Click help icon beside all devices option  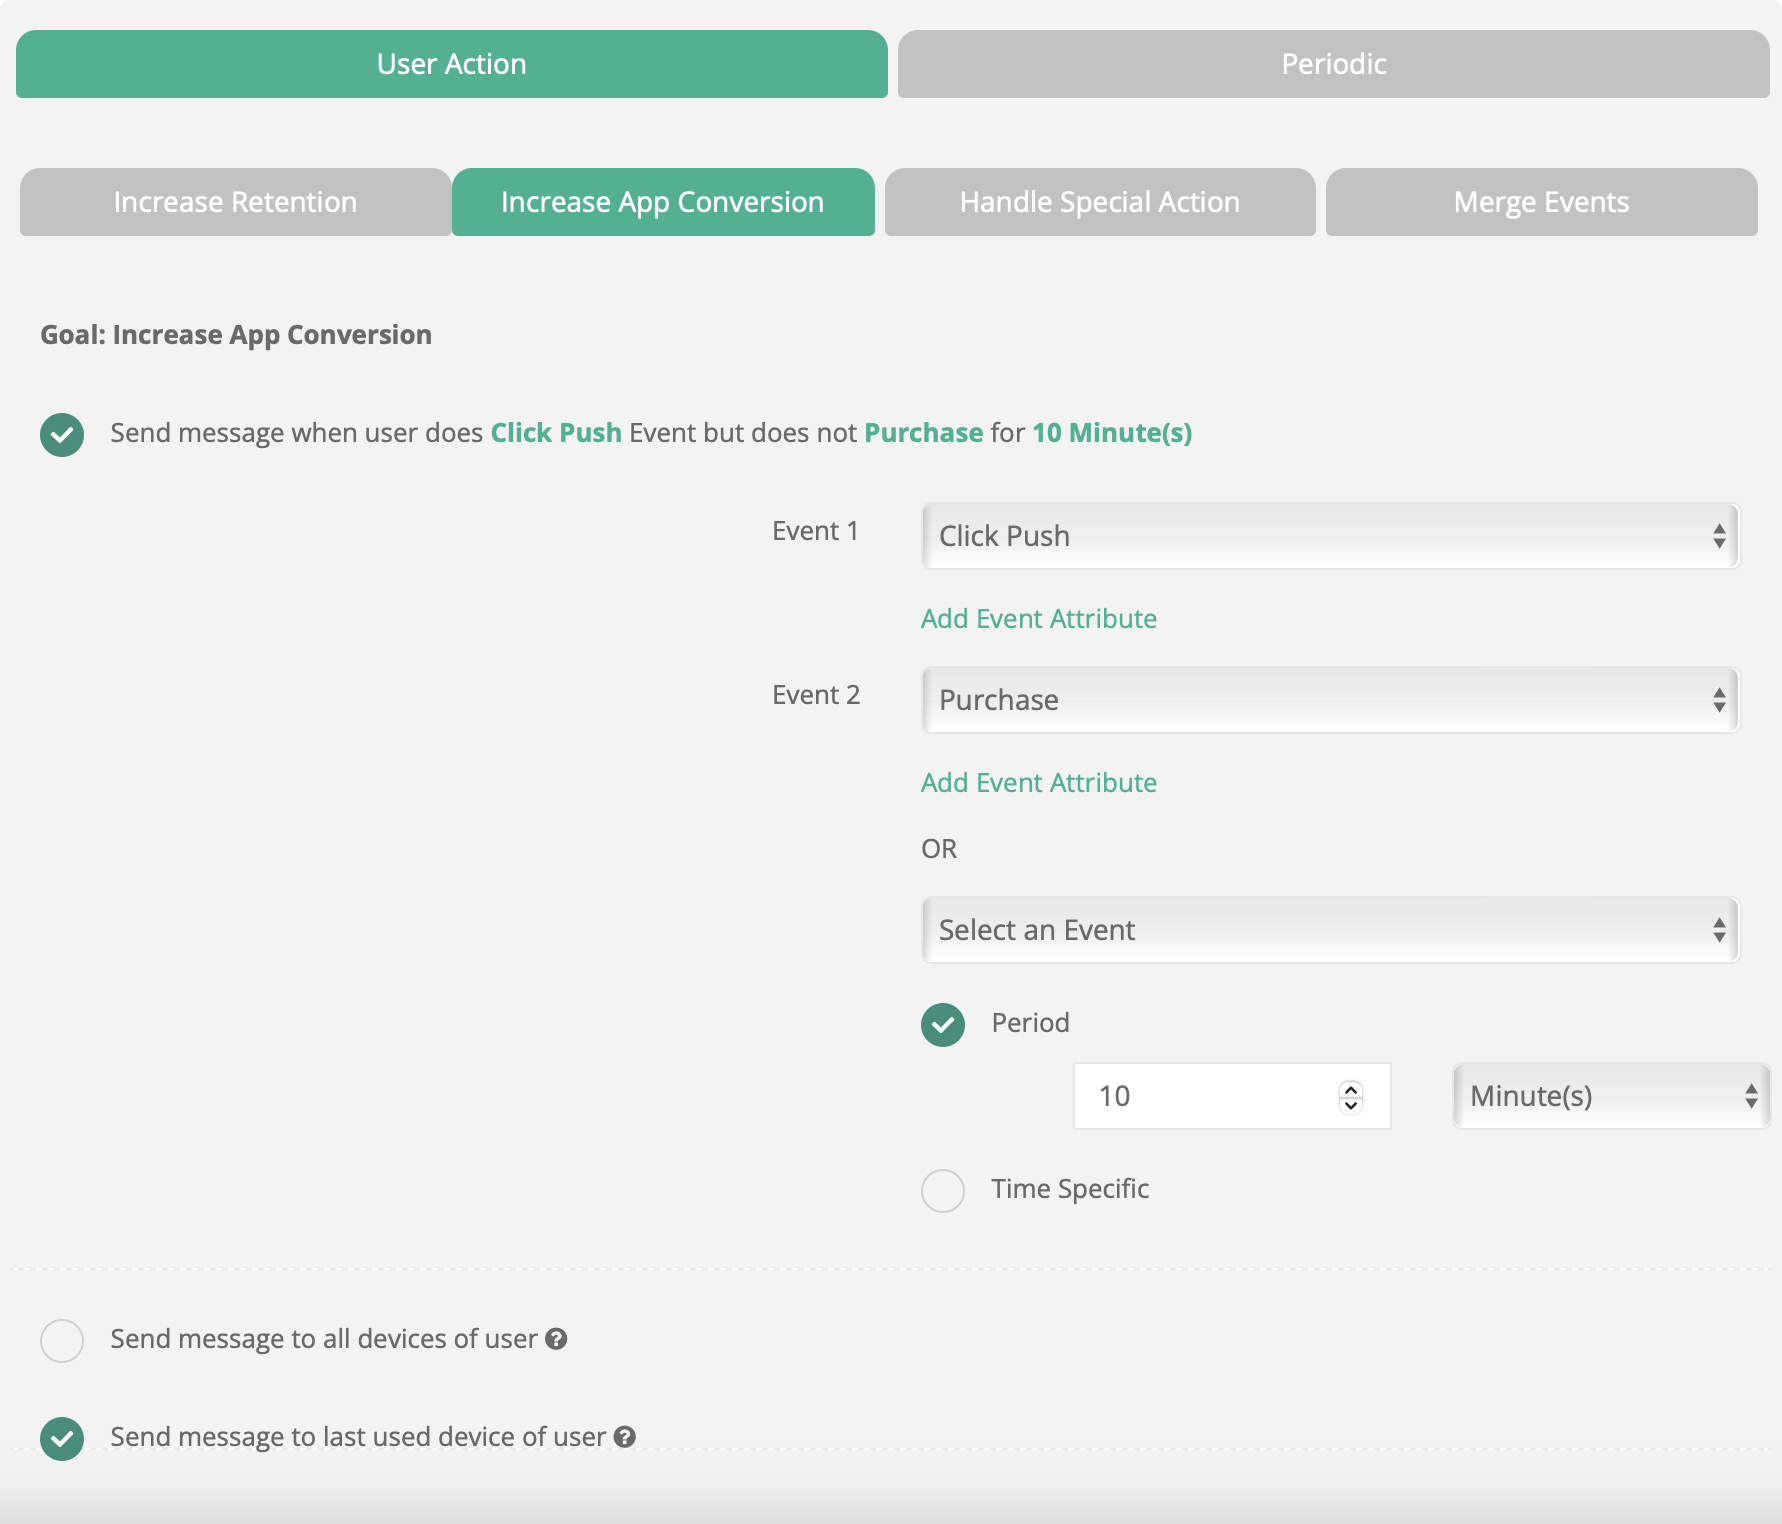pyautogui.click(x=556, y=1339)
